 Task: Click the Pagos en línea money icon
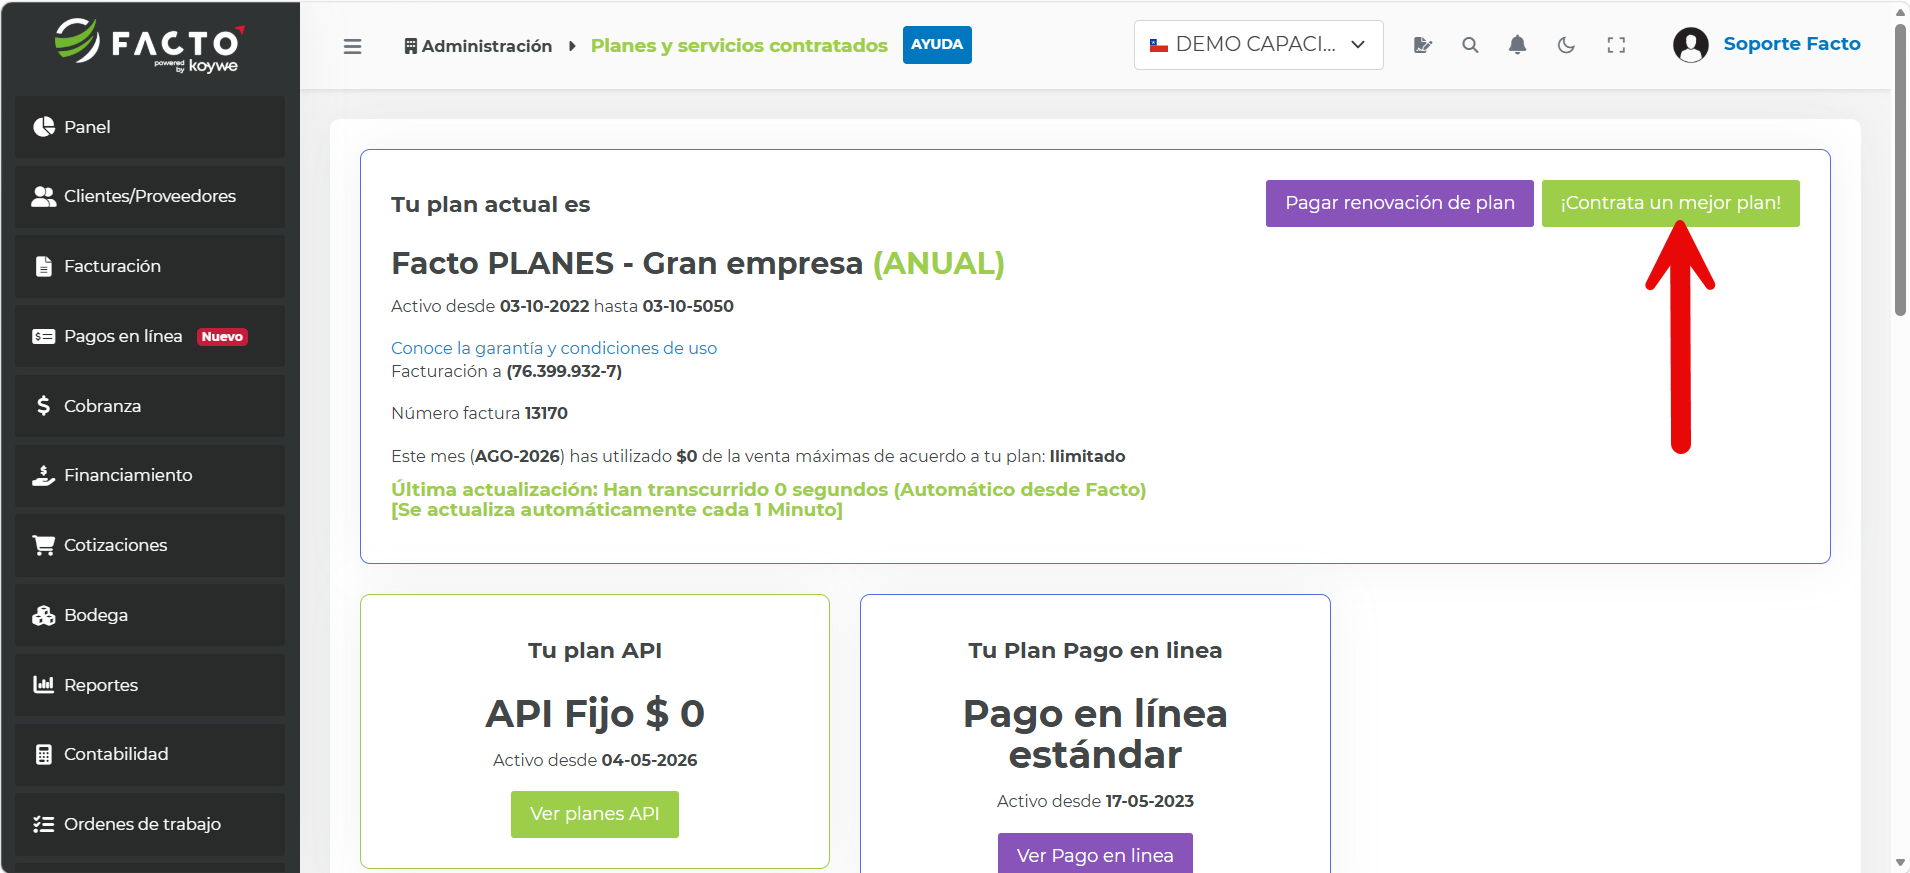pyautogui.click(x=44, y=336)
